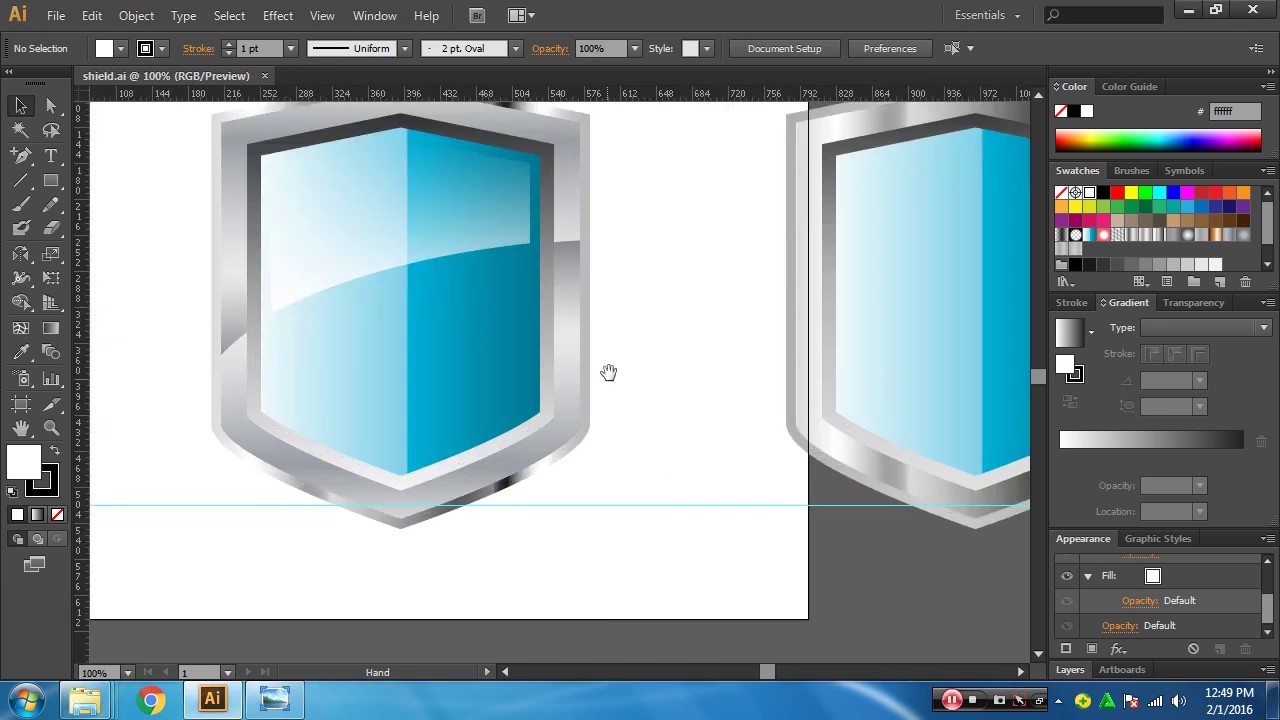Viewport: 1280px width, 720px height.
Task: Click Add New Fill in Appearance panel
Action: click(x=1092, y=649)
